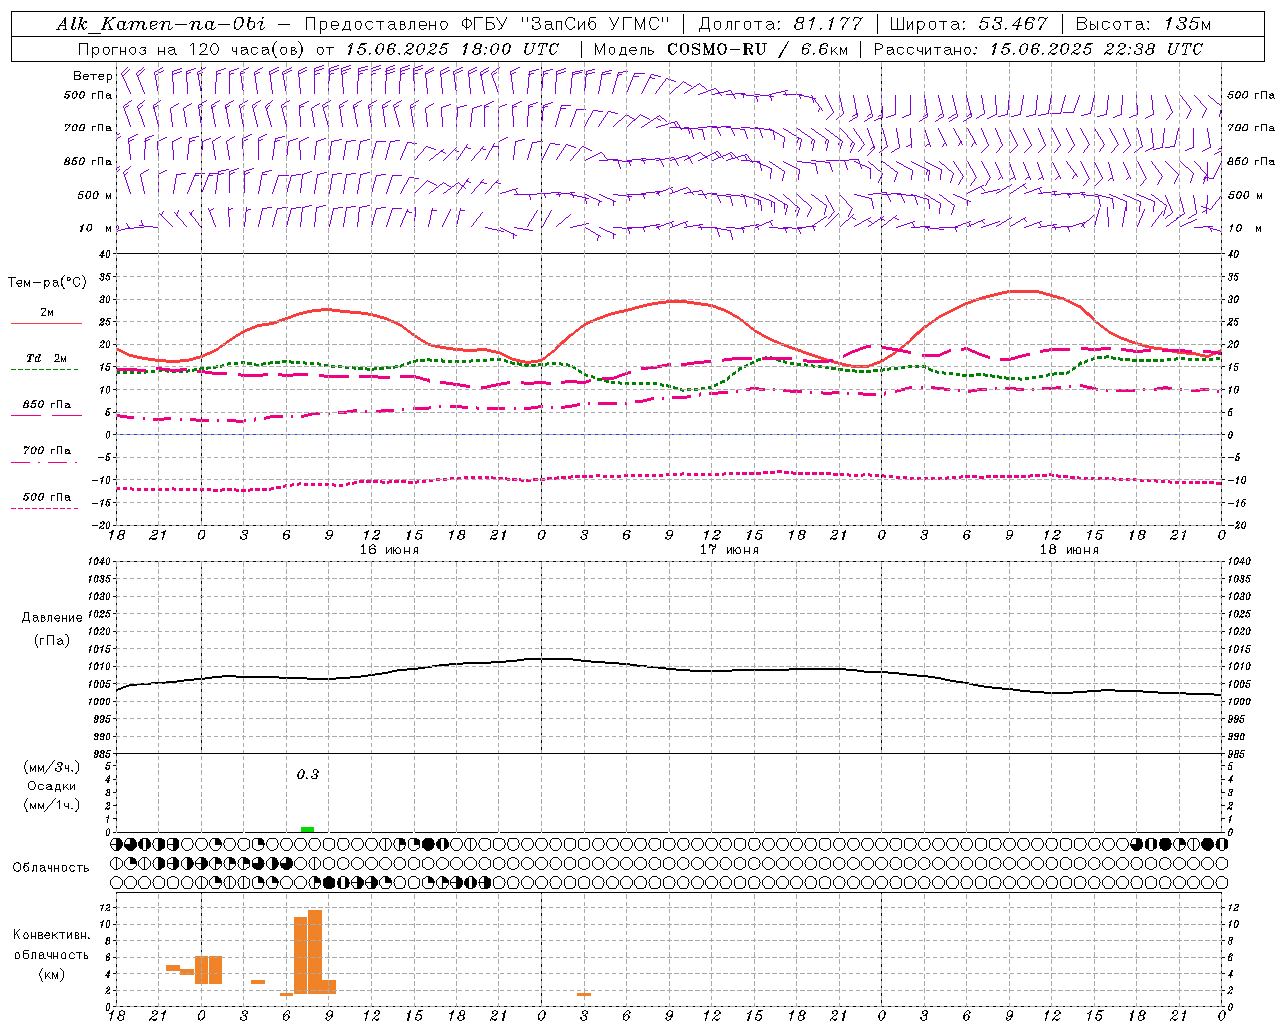Click the (мм/1ч.) precipitation unit label
Viewport: 1280px width, 1024px height.
click(52, 805)
